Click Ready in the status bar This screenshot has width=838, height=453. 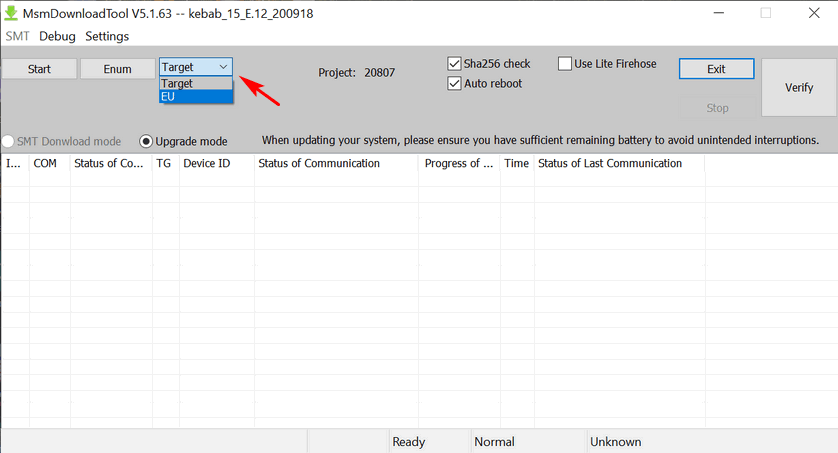[409, 442]
